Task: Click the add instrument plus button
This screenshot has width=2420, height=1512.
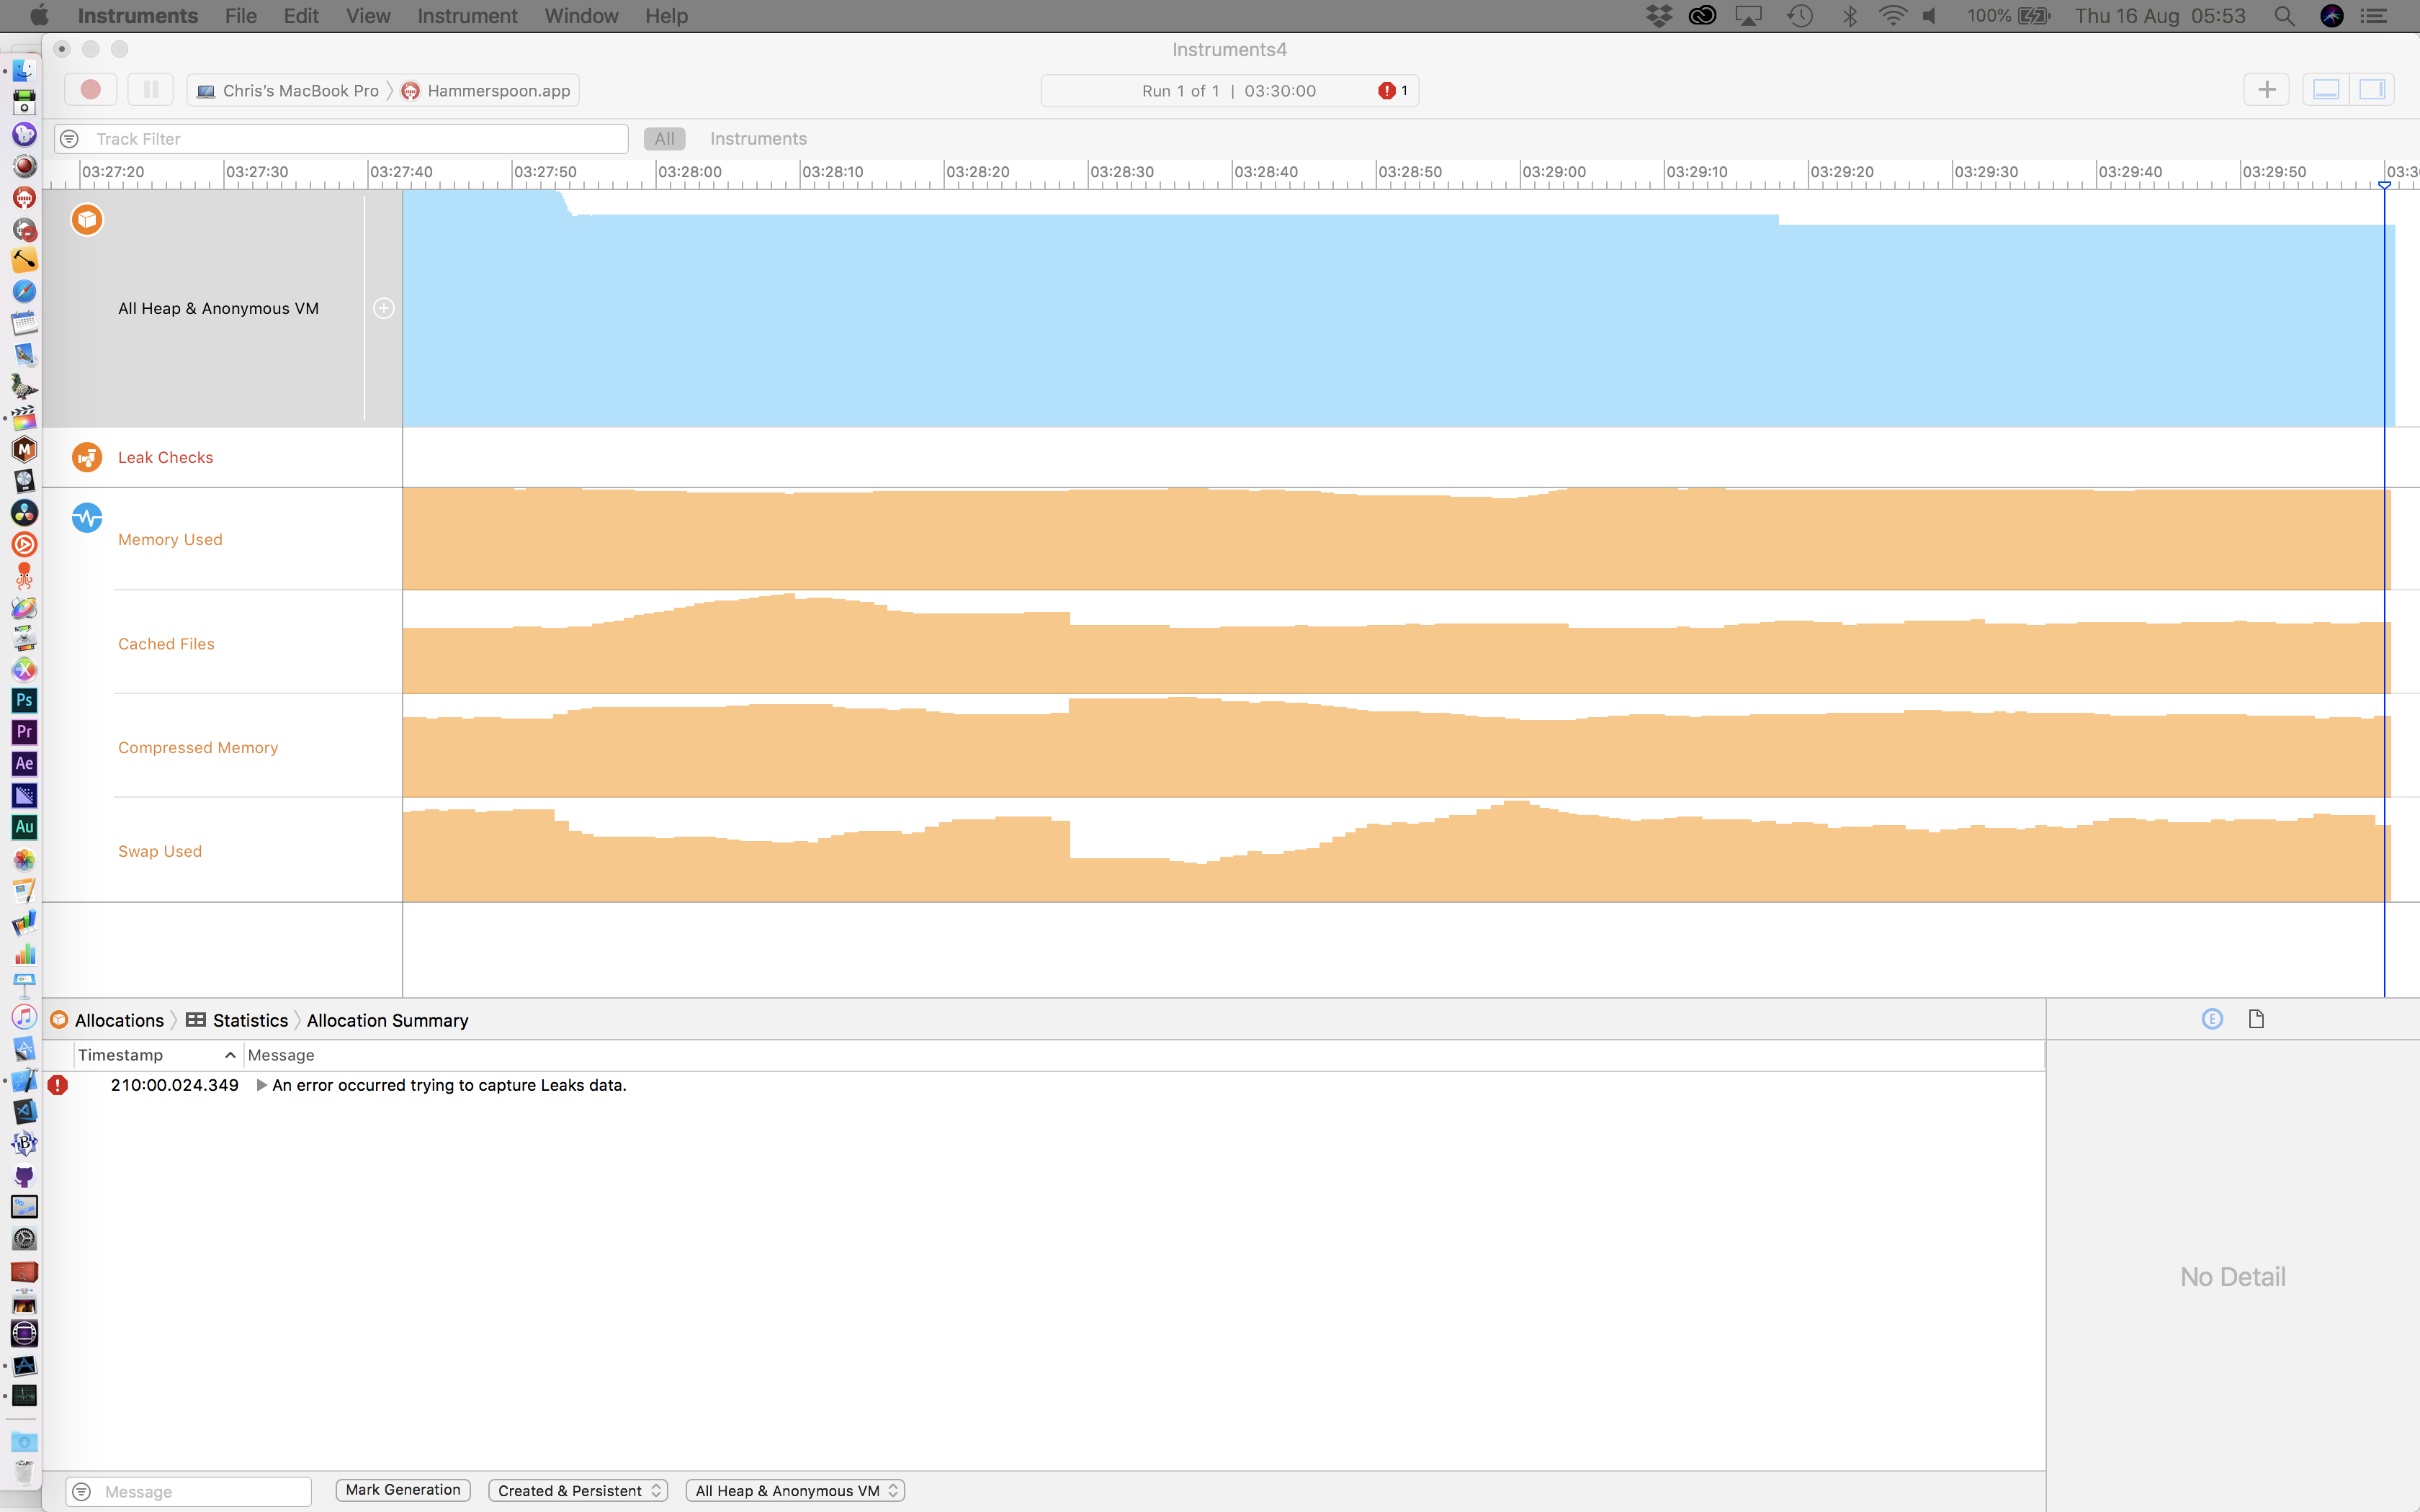Action: tap(2266, 89)
